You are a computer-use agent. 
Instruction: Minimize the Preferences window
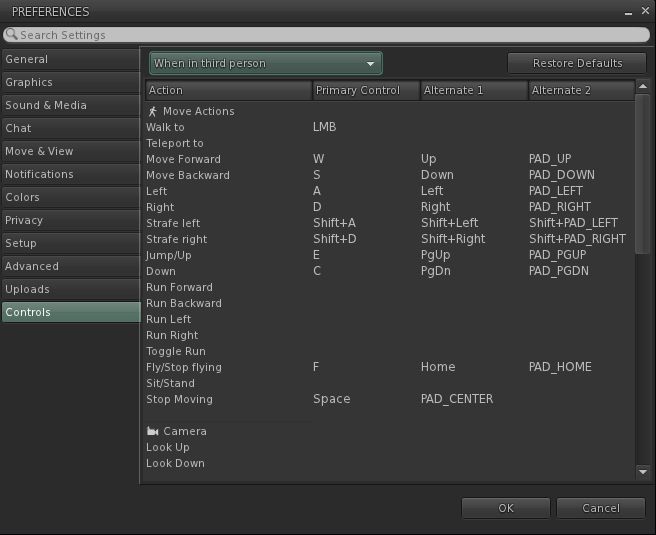coord(627,12)
